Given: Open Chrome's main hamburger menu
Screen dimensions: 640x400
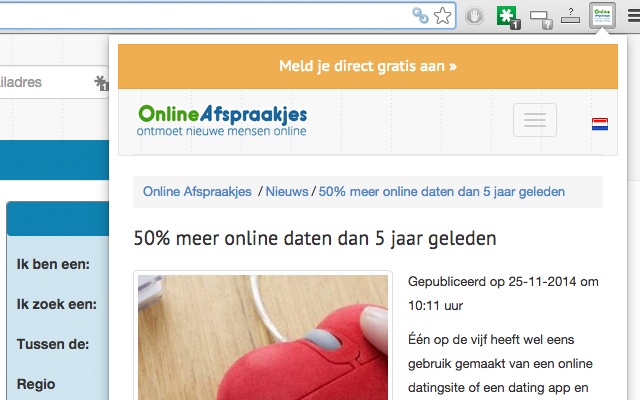Looking at the screenshot, I should pos(634,16).
